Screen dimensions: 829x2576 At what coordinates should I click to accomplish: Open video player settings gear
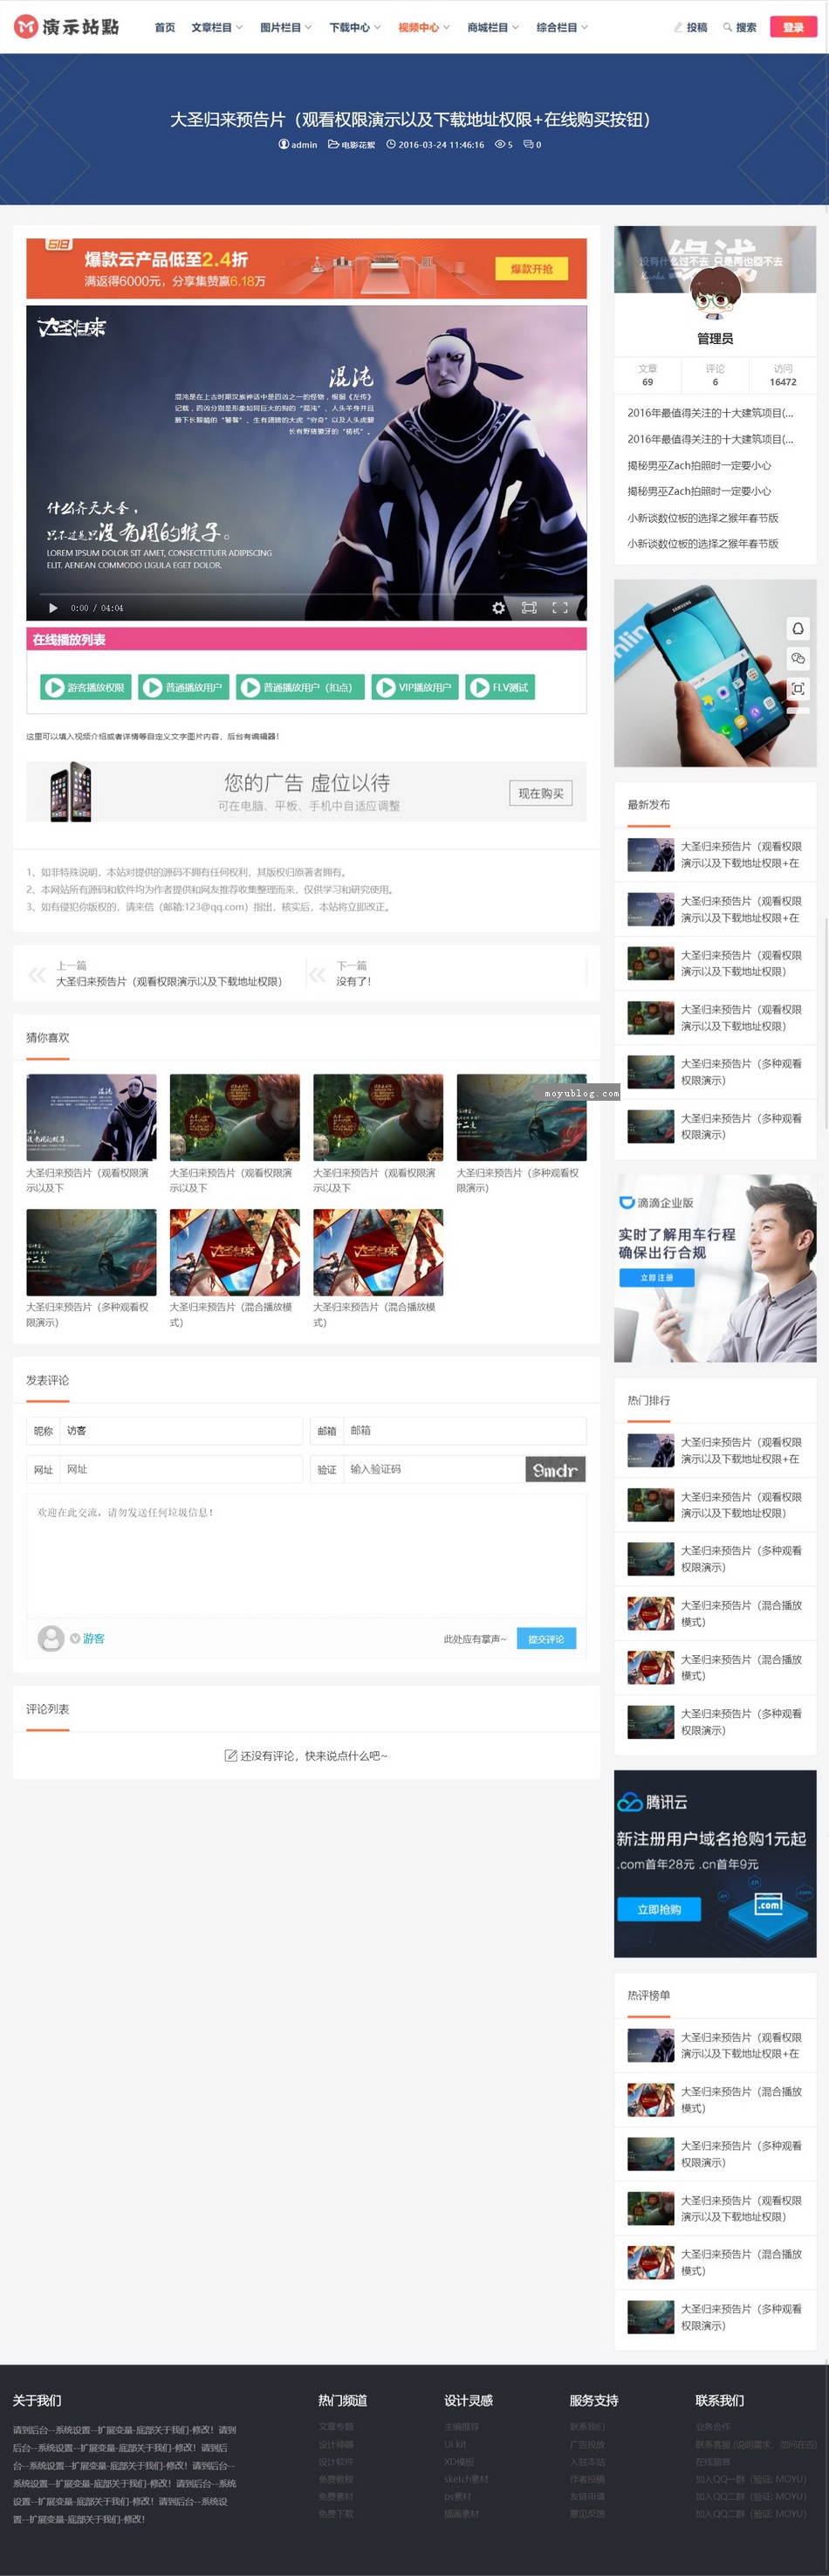(498, 608)
